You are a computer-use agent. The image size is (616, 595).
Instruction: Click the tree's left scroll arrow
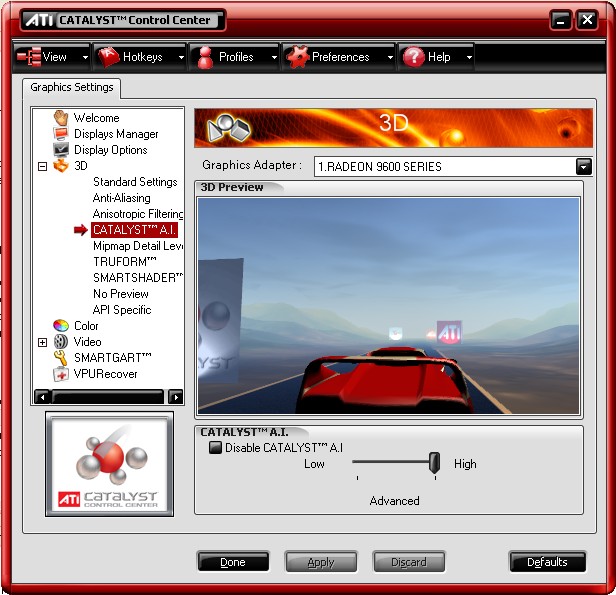[x=42, y=397]
